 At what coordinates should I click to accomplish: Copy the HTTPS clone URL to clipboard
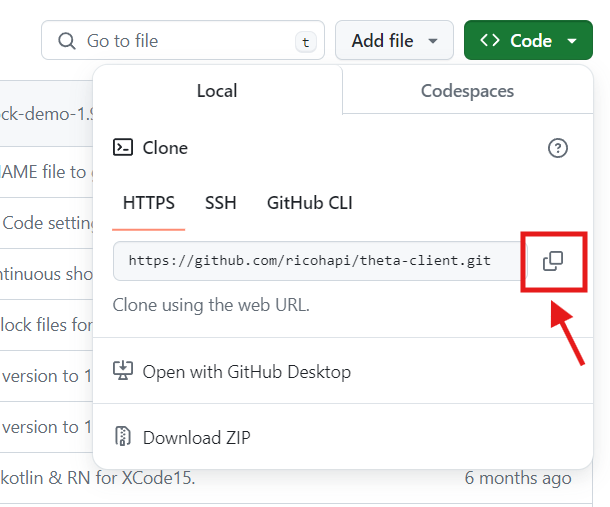[553, 261]
